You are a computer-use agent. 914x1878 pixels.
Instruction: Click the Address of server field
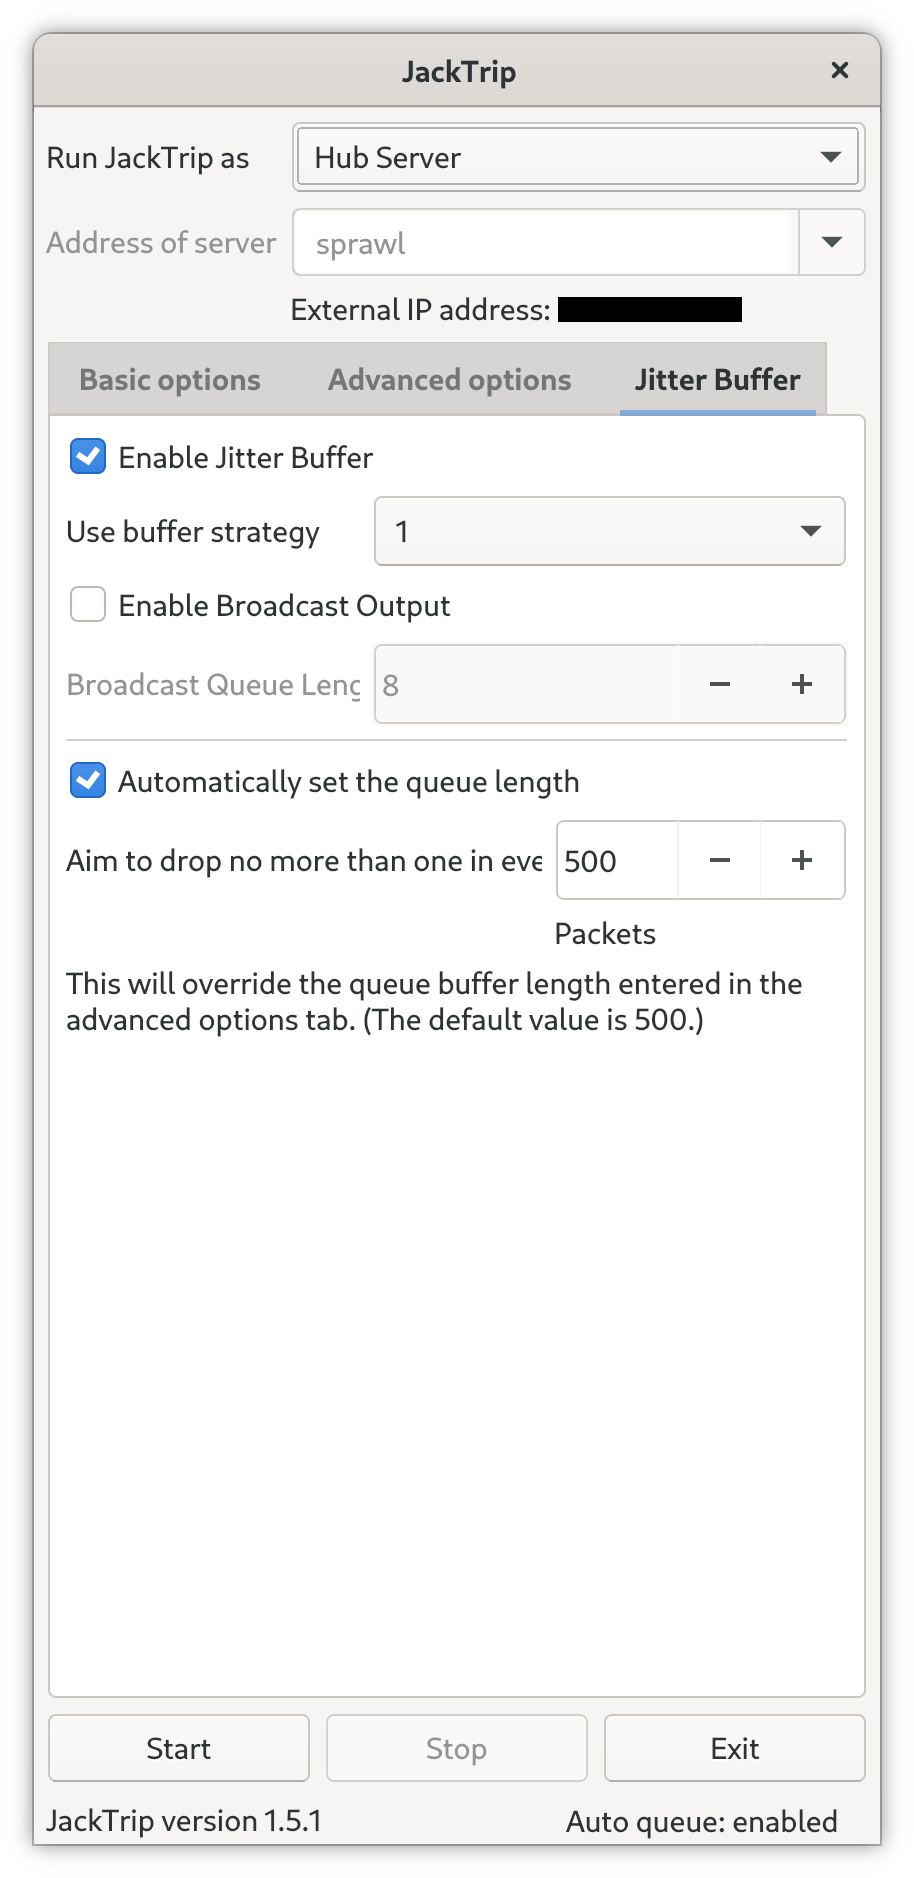(545, 243)
